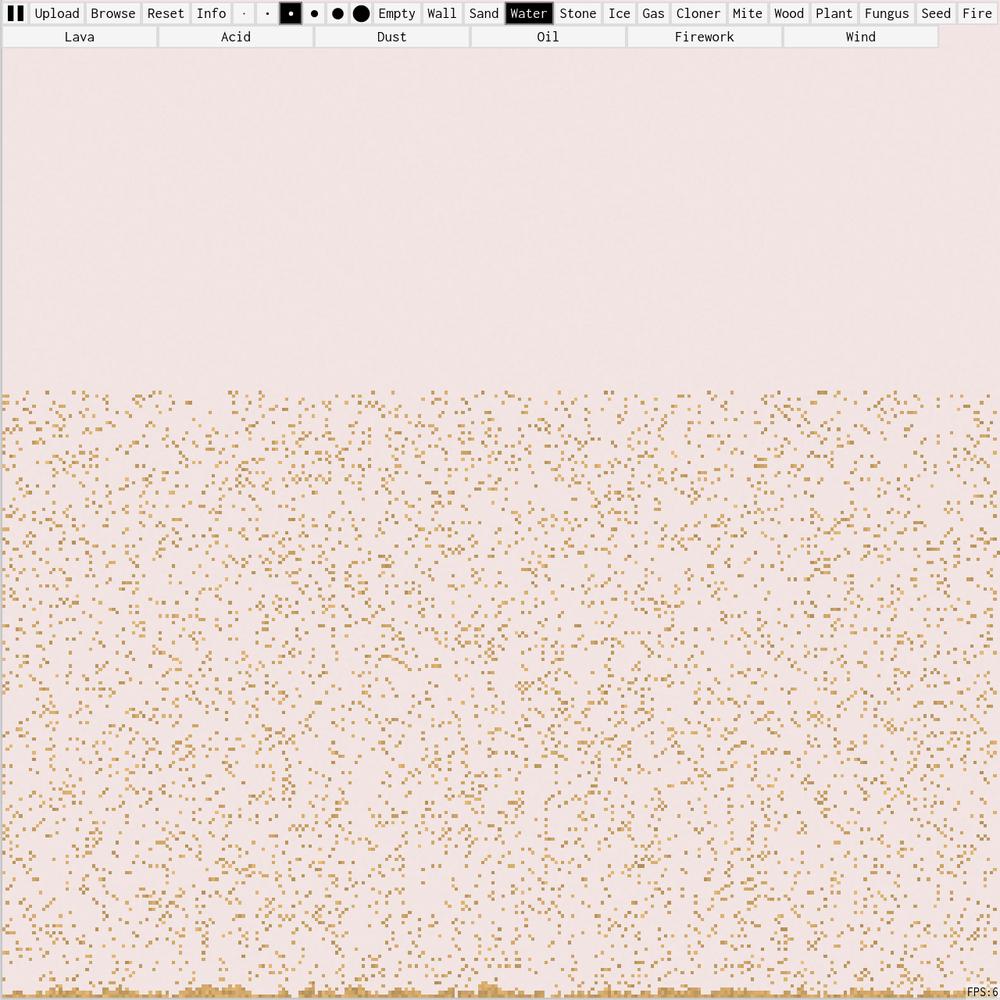The width and height of the screenshot is (1000, 1000).
Task: Select the active Water element
Action: pos(529,13)
